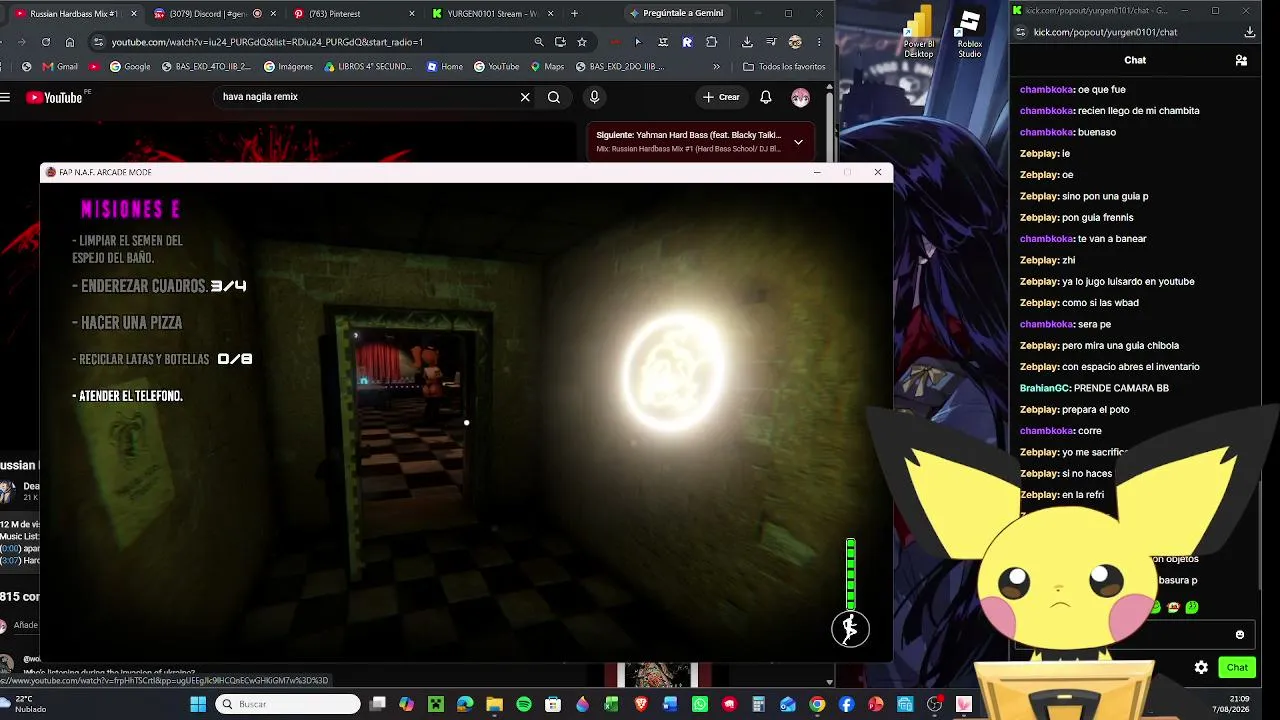Open the Kick chat settings gear

click(x=1201, y=667)
